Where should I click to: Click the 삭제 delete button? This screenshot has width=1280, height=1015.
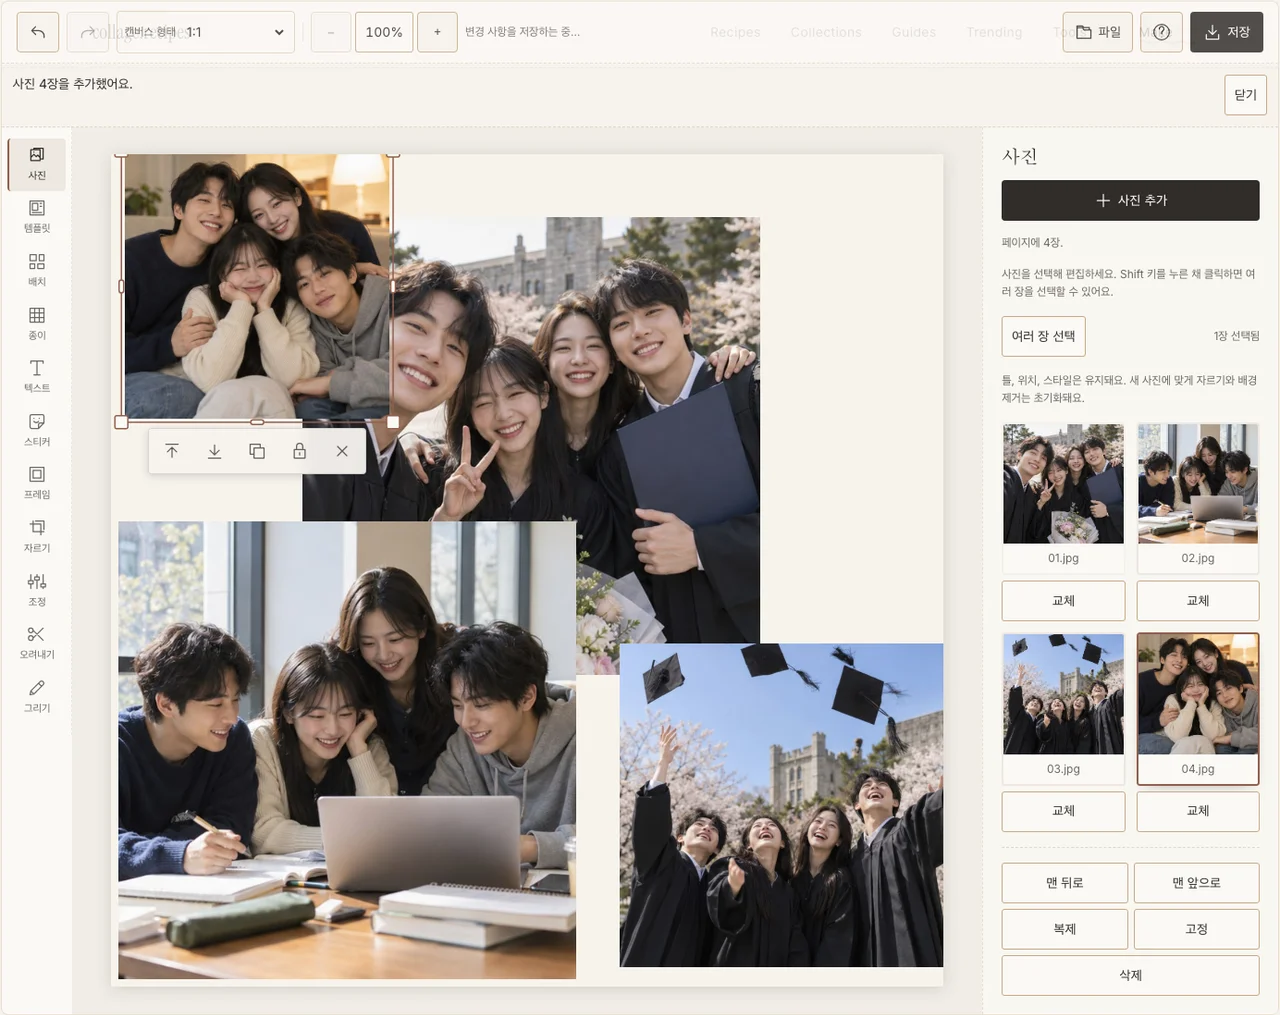point(1131,975)
